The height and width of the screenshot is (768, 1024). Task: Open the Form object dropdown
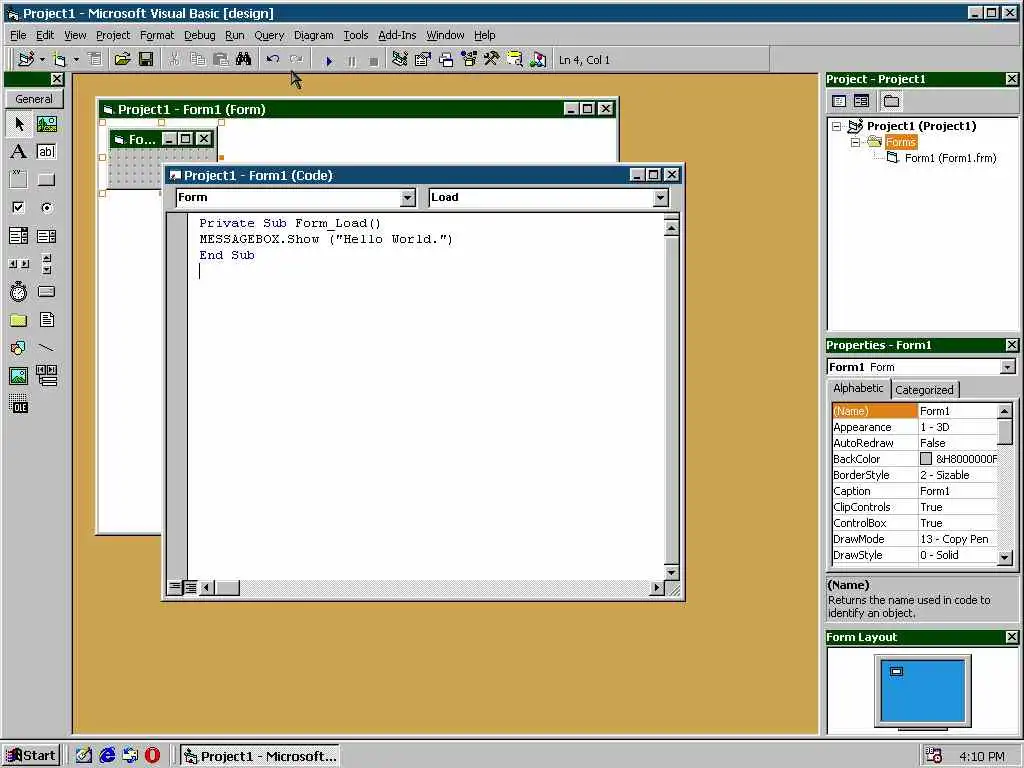[x=408, y=197]
